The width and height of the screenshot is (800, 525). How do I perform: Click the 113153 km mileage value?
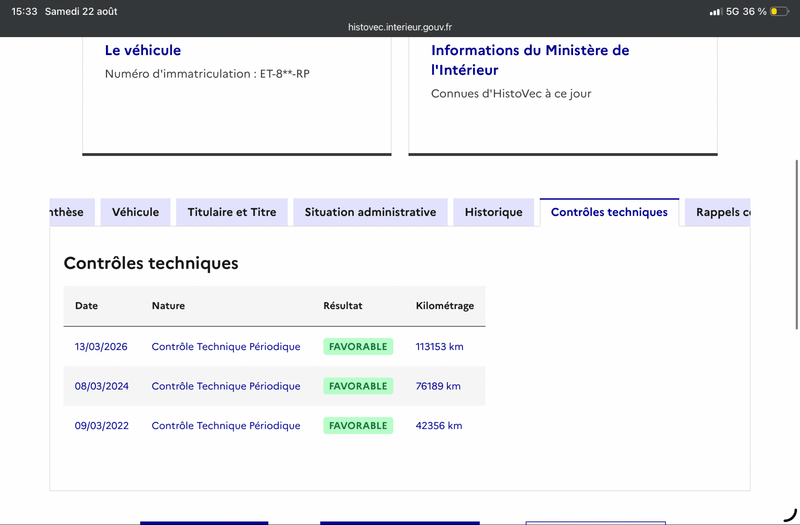coord(439,346)
